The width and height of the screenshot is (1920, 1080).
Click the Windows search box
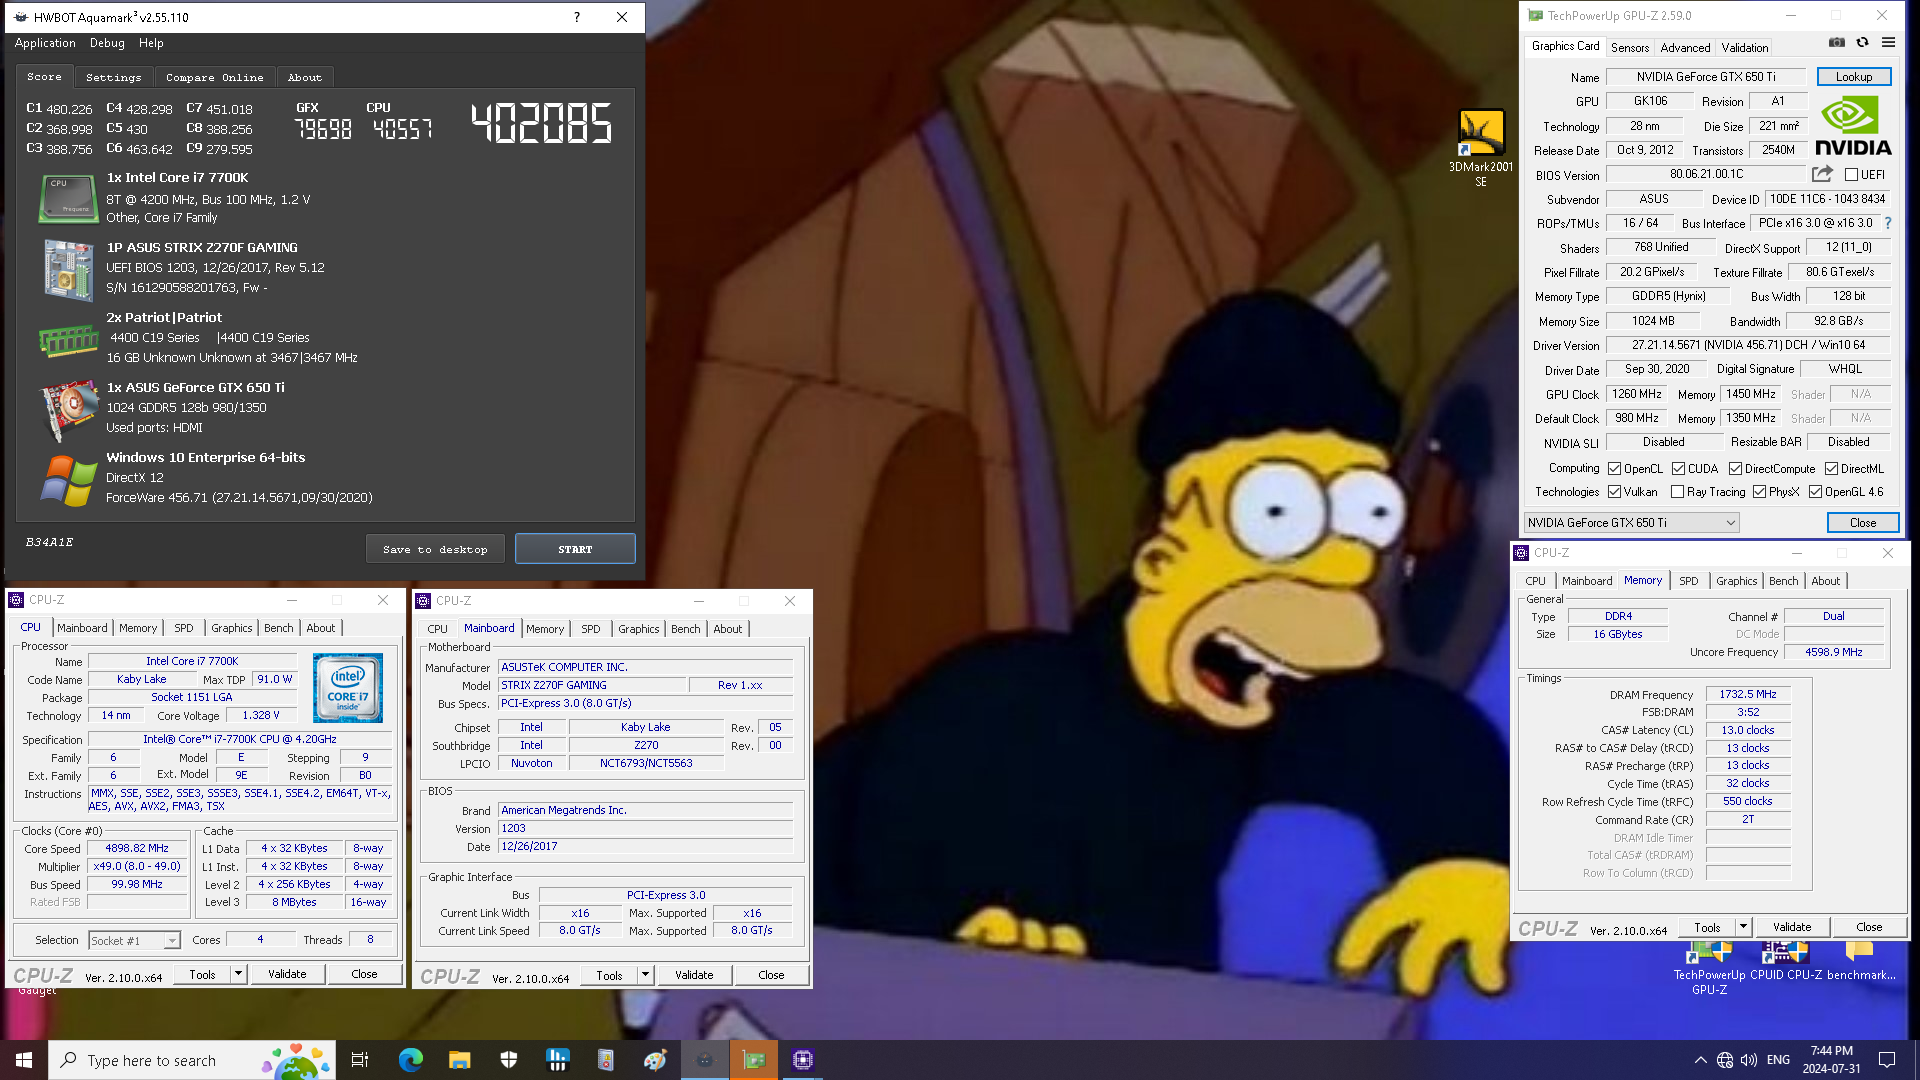click(x=190, y=1060)
